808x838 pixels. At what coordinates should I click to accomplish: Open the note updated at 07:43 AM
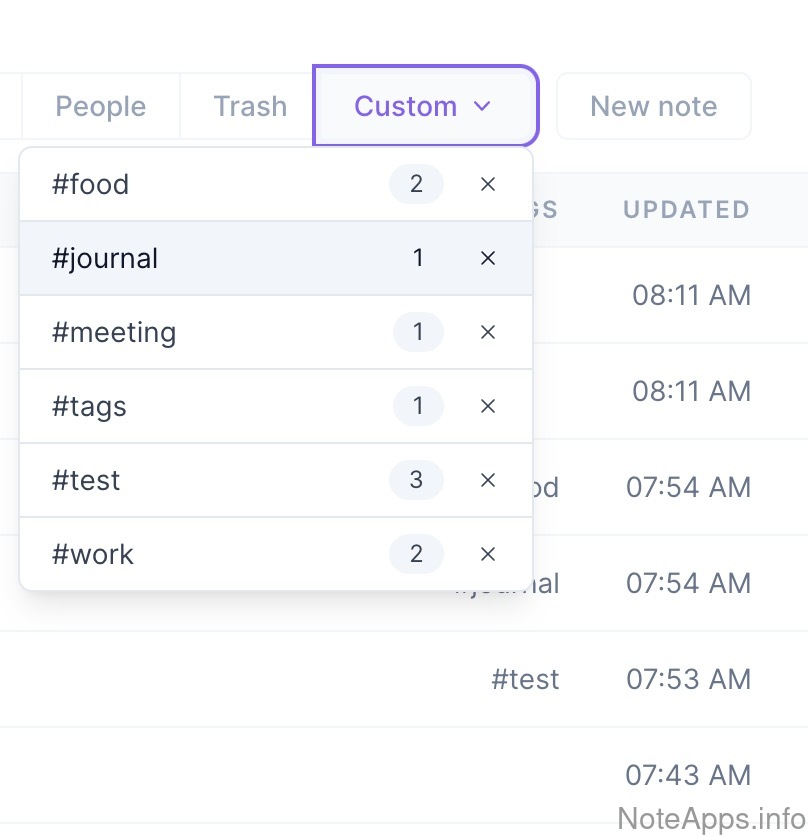[x=688, y=775]
